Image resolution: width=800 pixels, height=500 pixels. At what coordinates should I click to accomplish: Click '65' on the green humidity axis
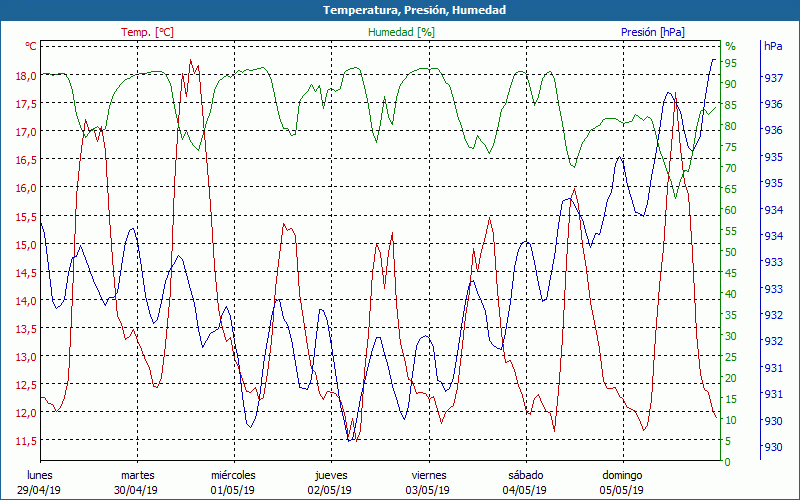[x=731, y=189]
